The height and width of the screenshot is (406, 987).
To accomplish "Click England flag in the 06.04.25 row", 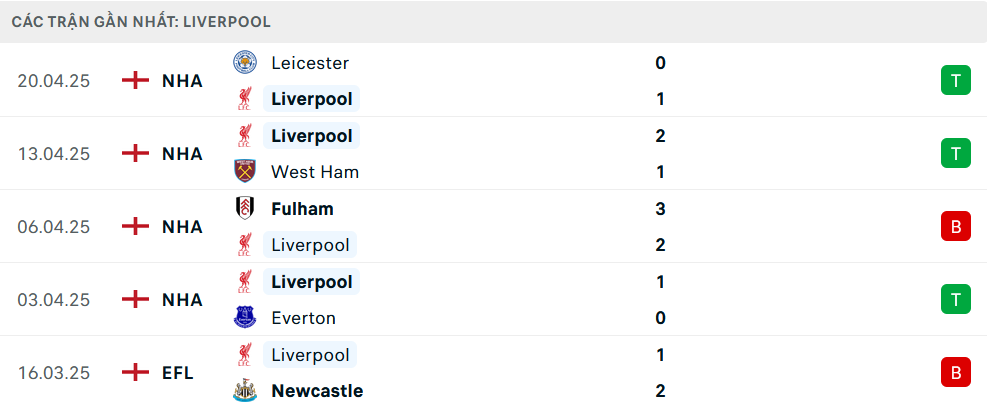I will (x=135, y=227).
